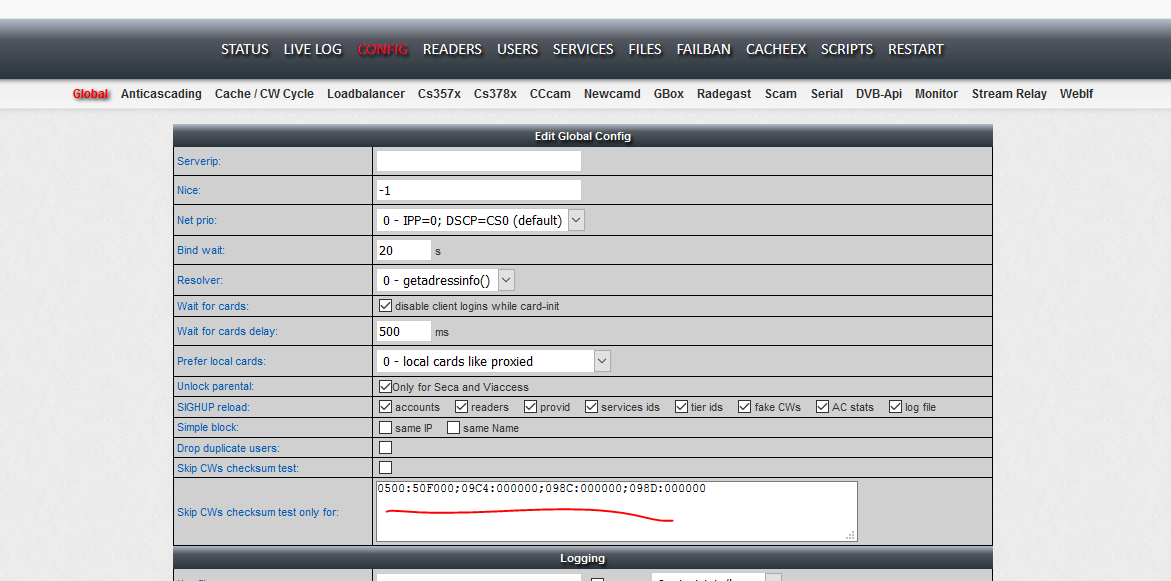Open the Resolver dropdown
The image size is (1171, 581).
pos(445,281)
